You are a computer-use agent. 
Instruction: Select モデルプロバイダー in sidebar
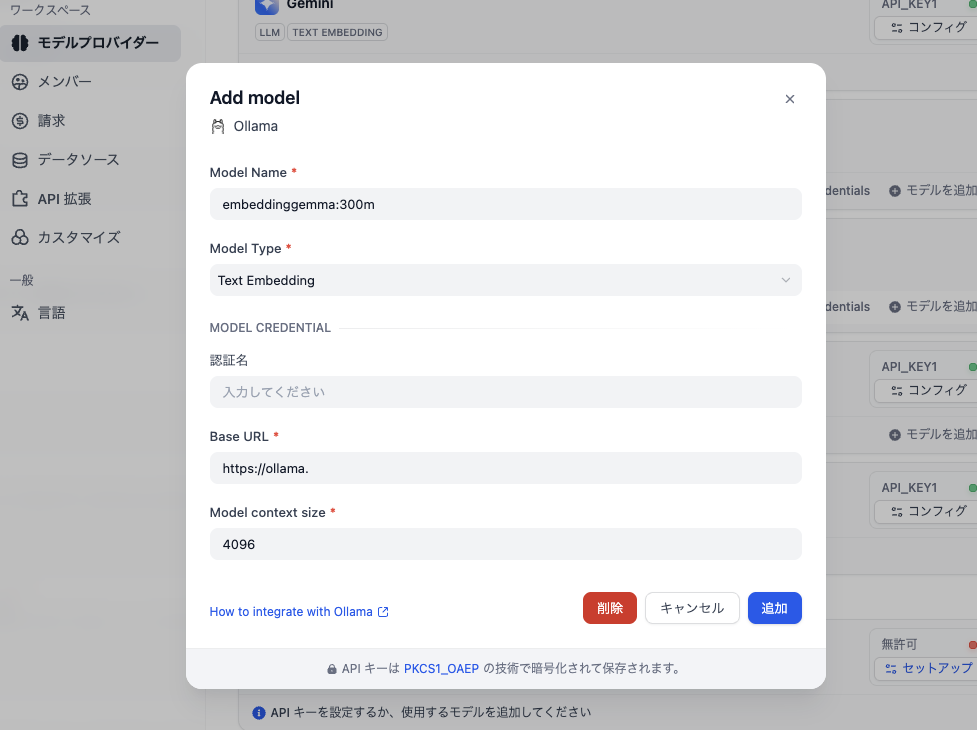(x=90, y=43)
